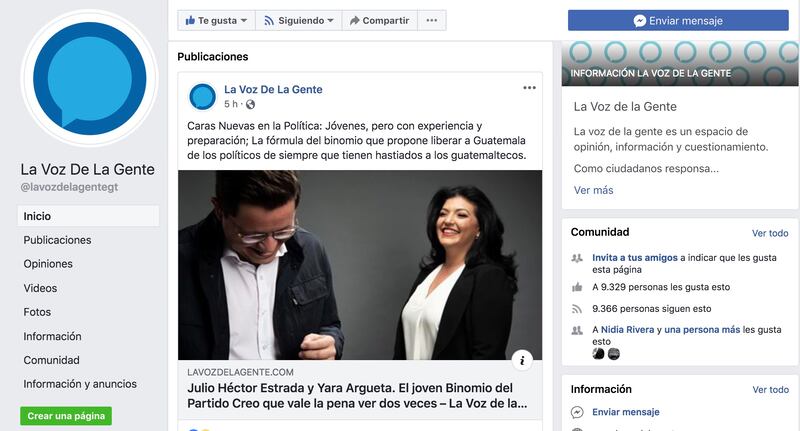Image resolution: width=800 pixels, height=431 pixels.
Task: Click the globe privacy icon on the post
Action: [250, 105]
